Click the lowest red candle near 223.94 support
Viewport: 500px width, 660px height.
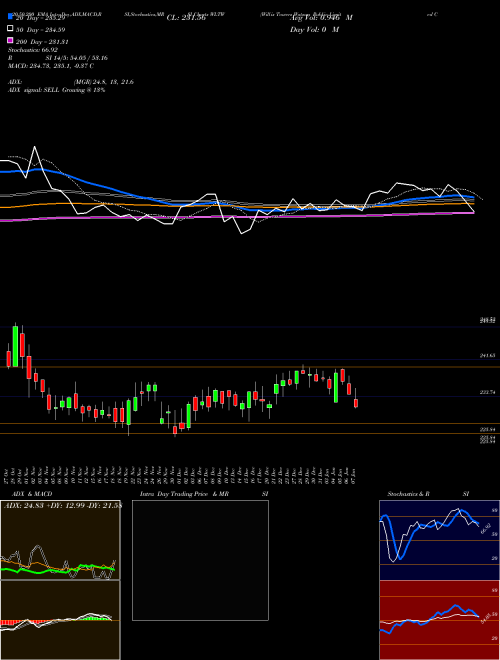(175, 430)
